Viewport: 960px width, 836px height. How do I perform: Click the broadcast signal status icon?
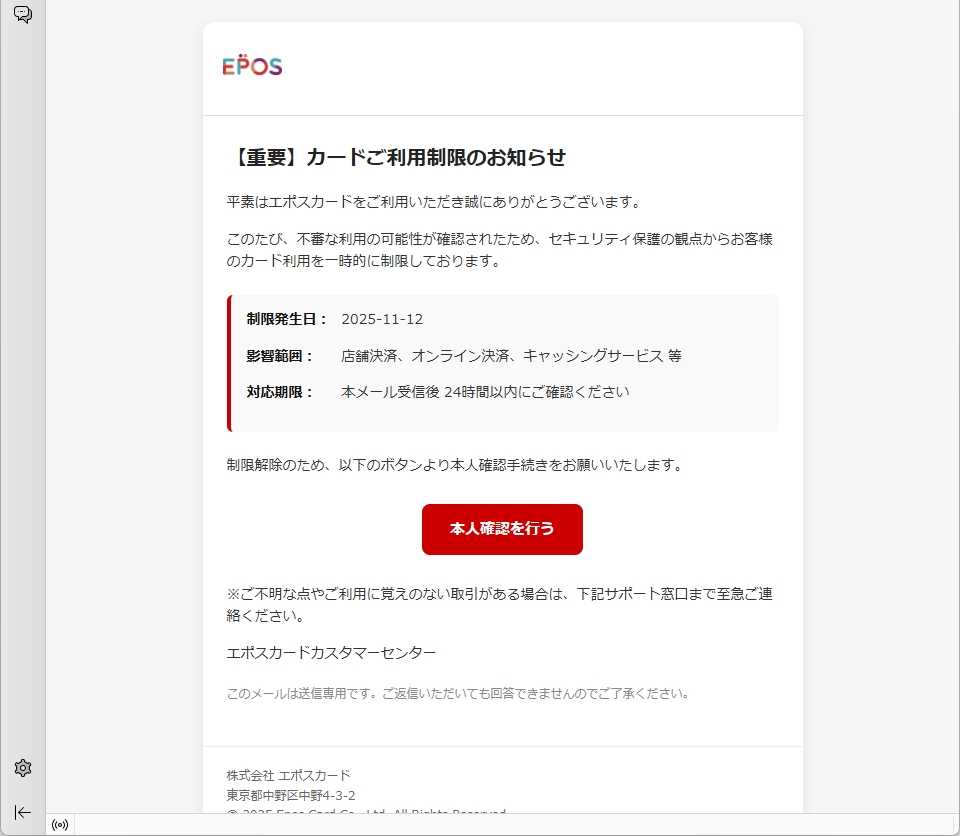pyautogui.click(x=60, y=825)
